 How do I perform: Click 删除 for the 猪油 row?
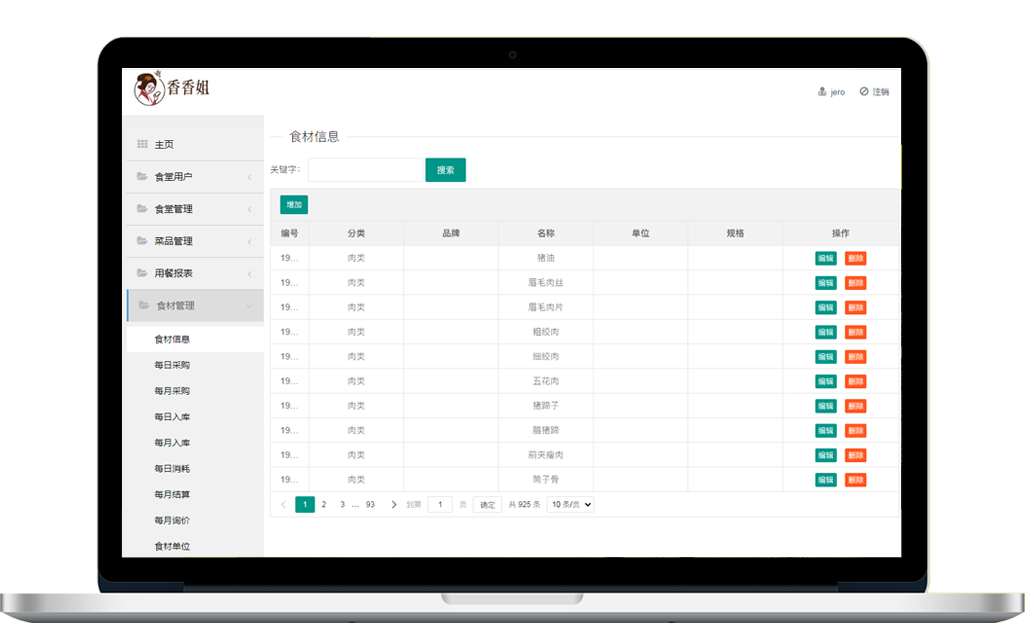tap(856, 258)
